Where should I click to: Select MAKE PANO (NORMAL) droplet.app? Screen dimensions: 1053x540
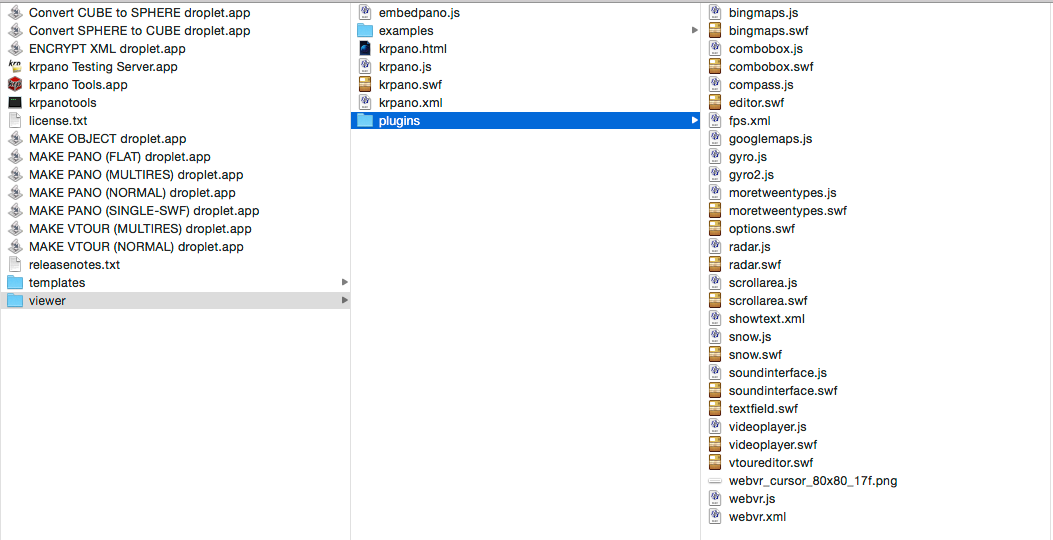coord(132,193)
